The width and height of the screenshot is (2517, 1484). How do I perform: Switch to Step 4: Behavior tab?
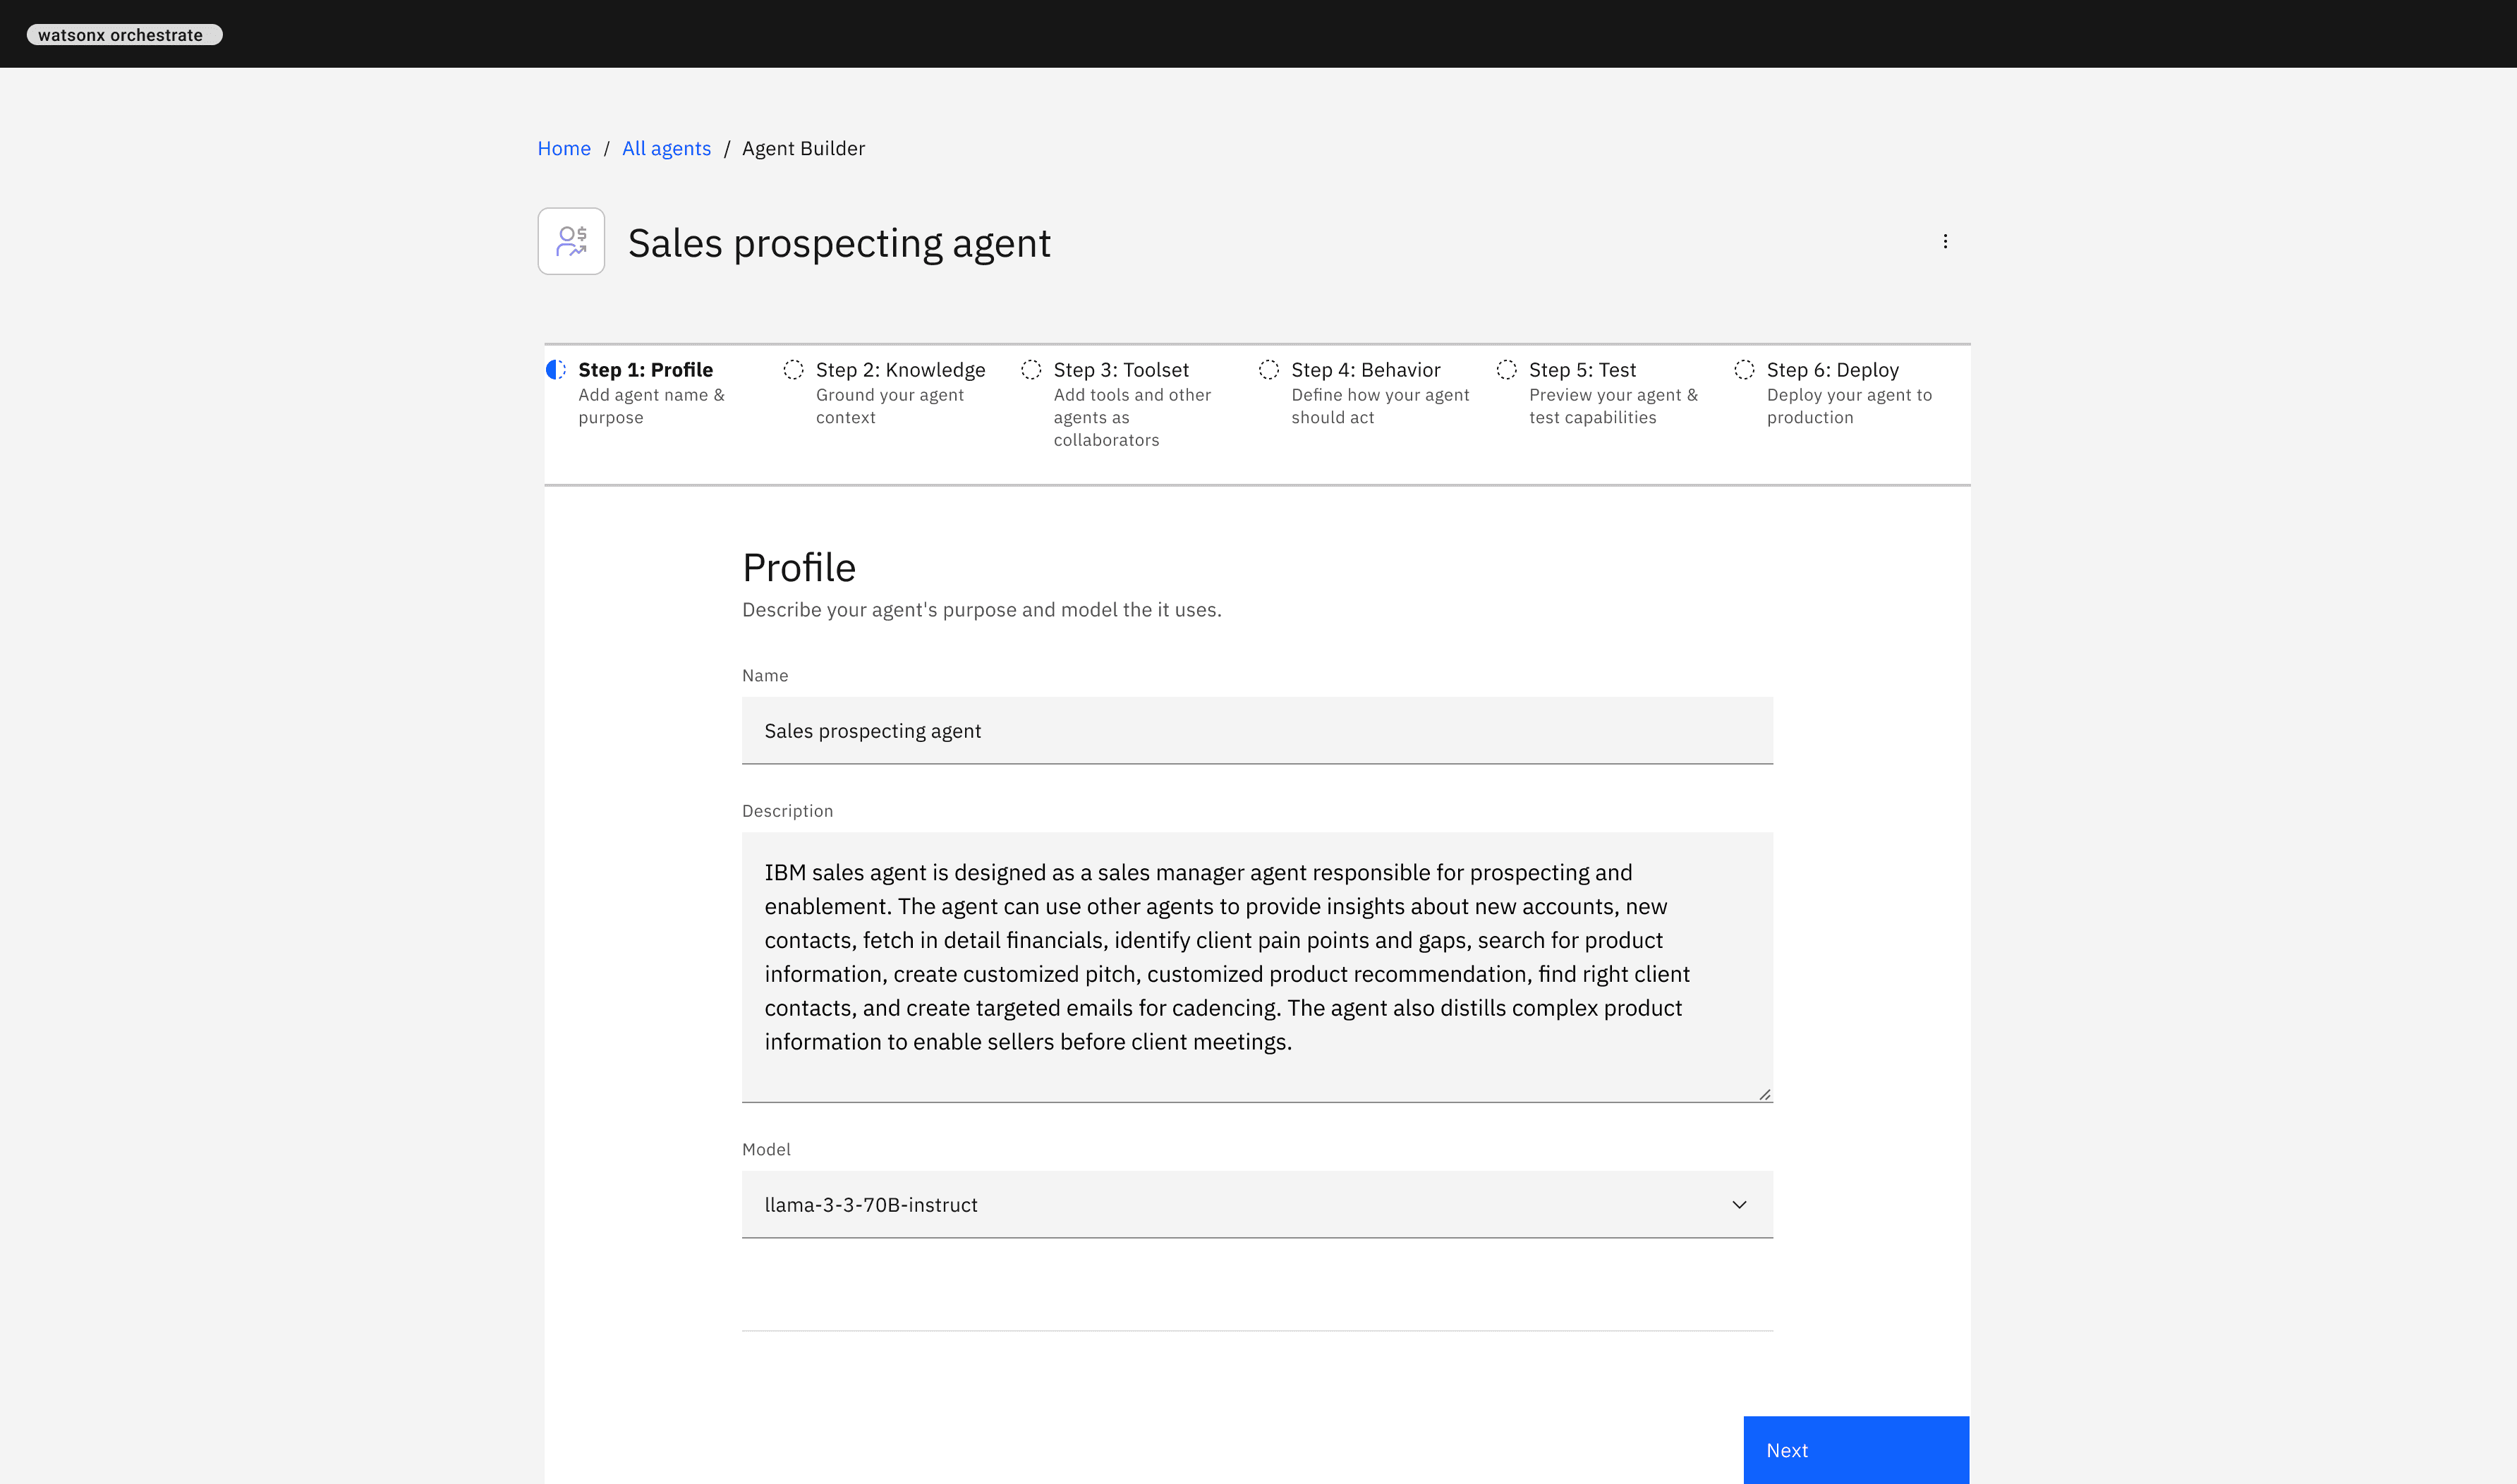point(1365,370)
